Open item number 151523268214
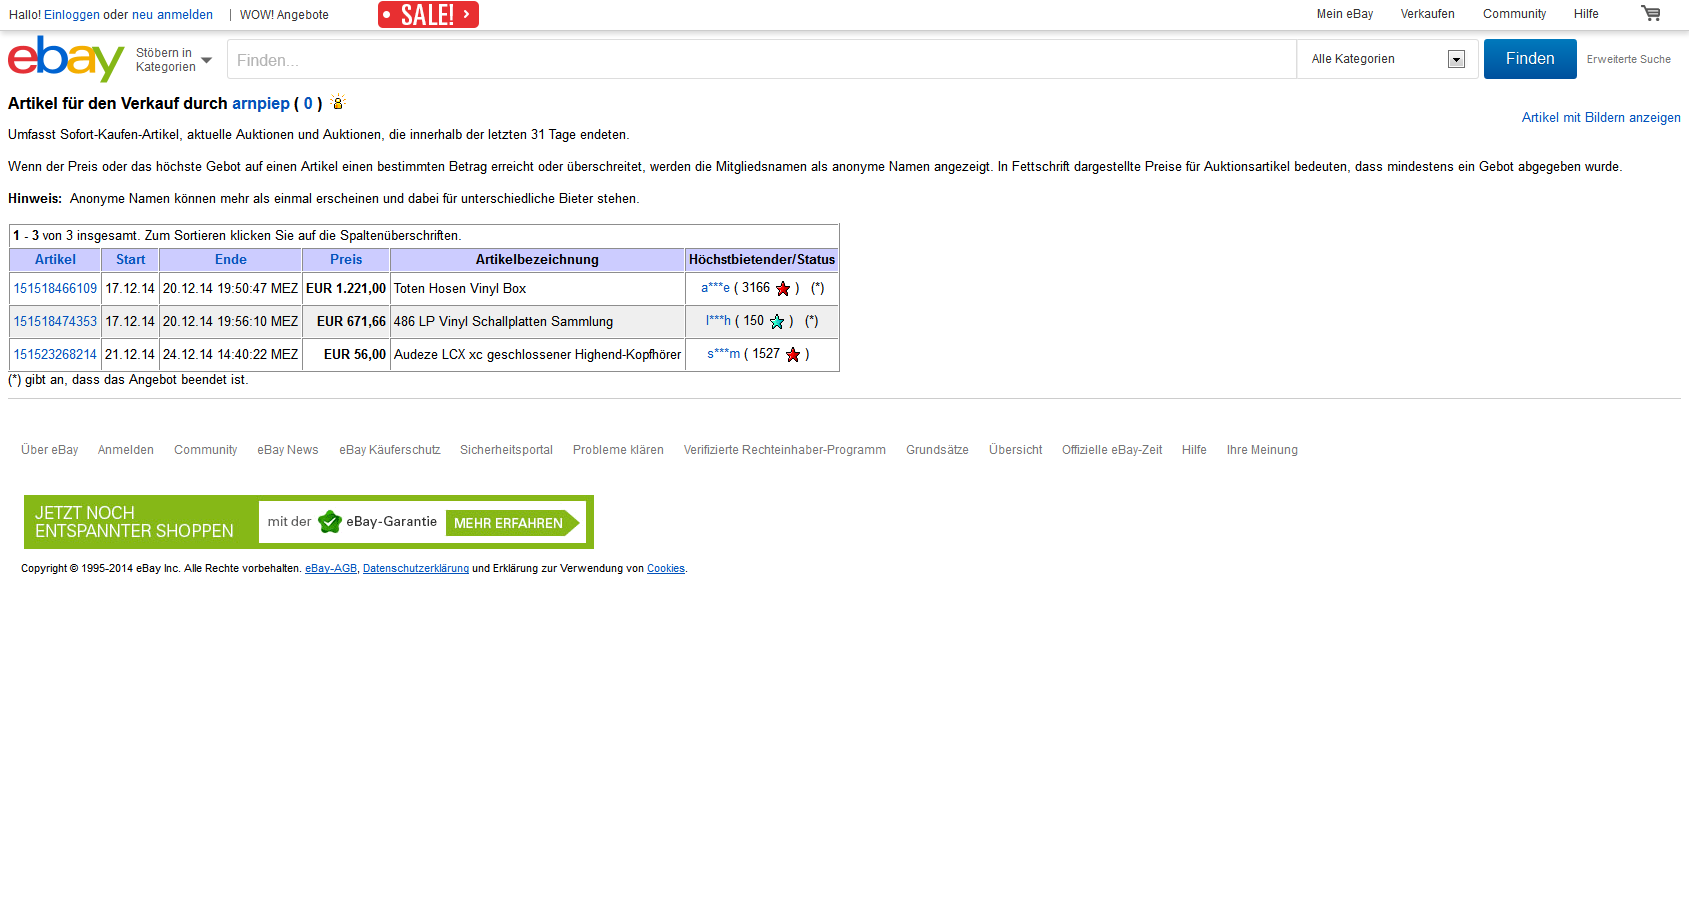1689x904 pixels. 55,354
